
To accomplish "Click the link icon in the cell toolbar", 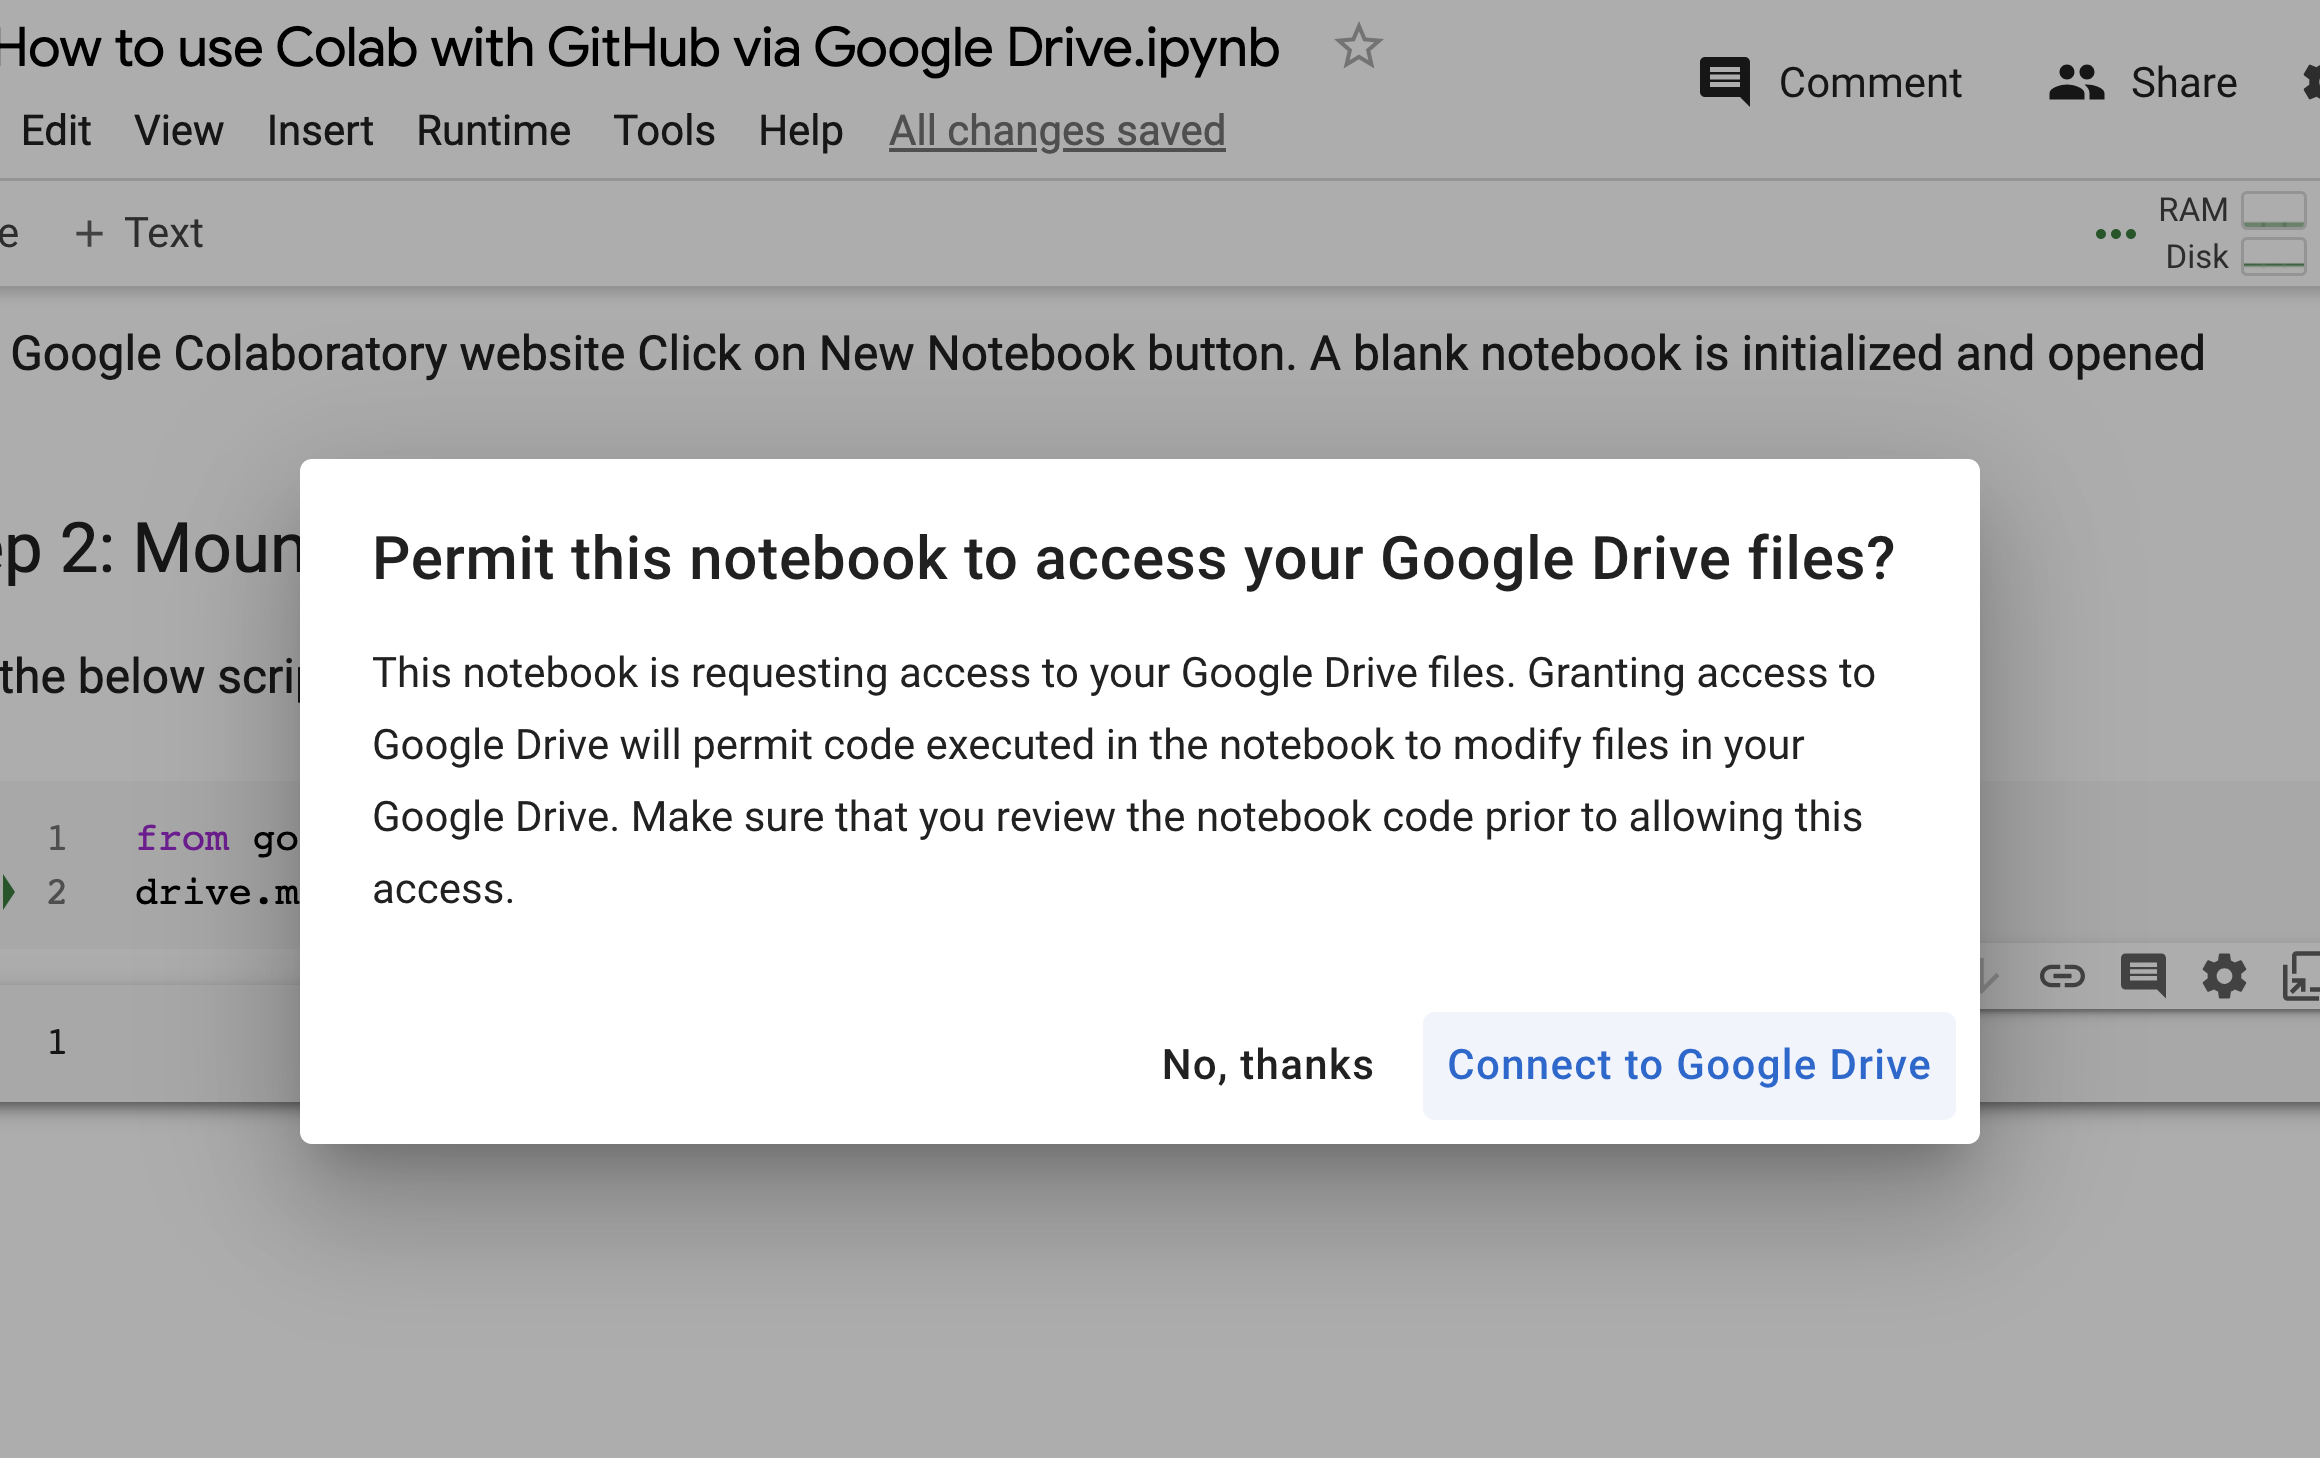I will point(2061,975).
